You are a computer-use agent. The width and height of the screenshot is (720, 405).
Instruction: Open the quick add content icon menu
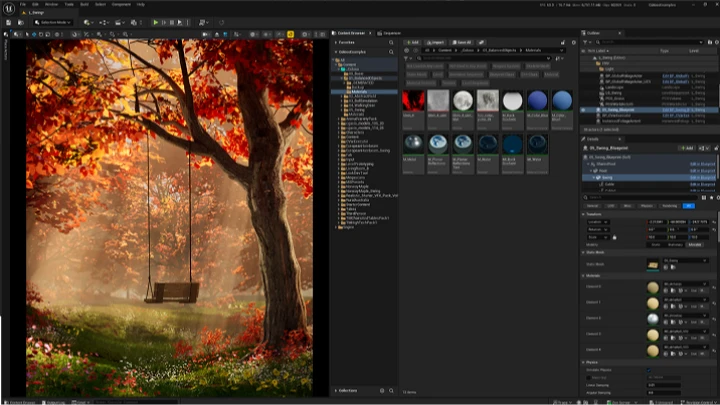(x=88, y=22)
